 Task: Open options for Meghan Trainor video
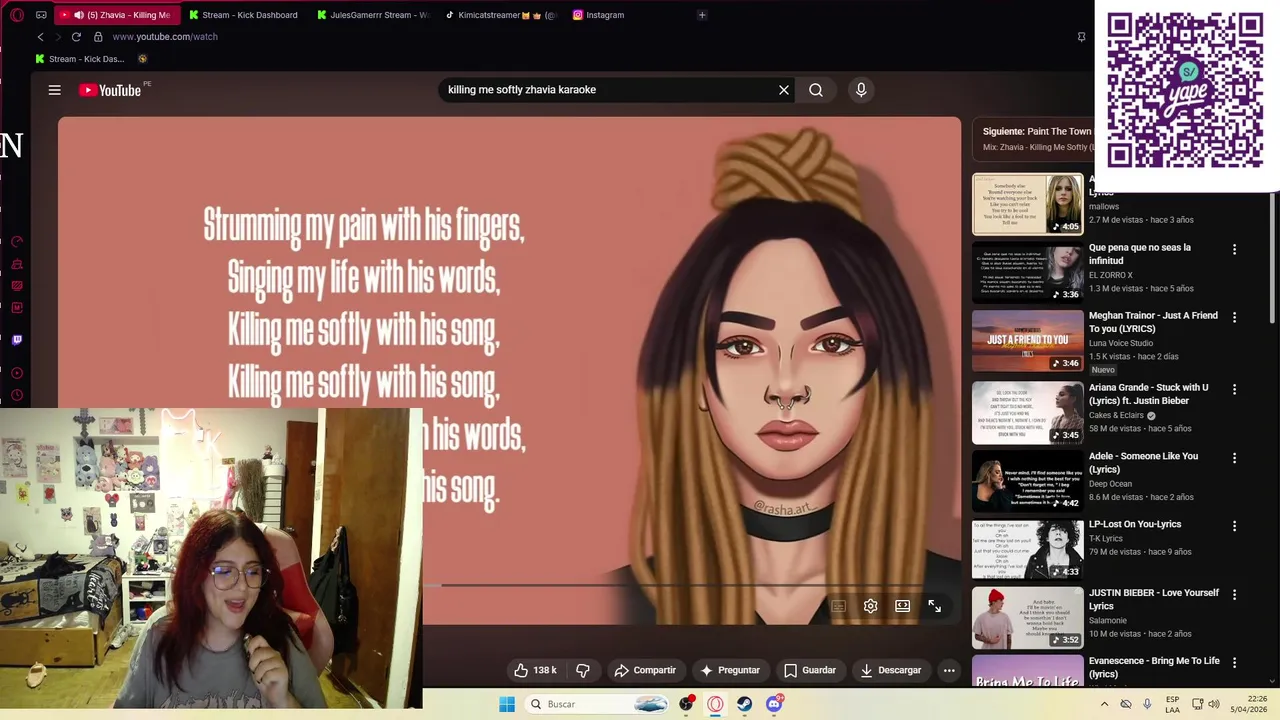click(x=1234, y=317)
